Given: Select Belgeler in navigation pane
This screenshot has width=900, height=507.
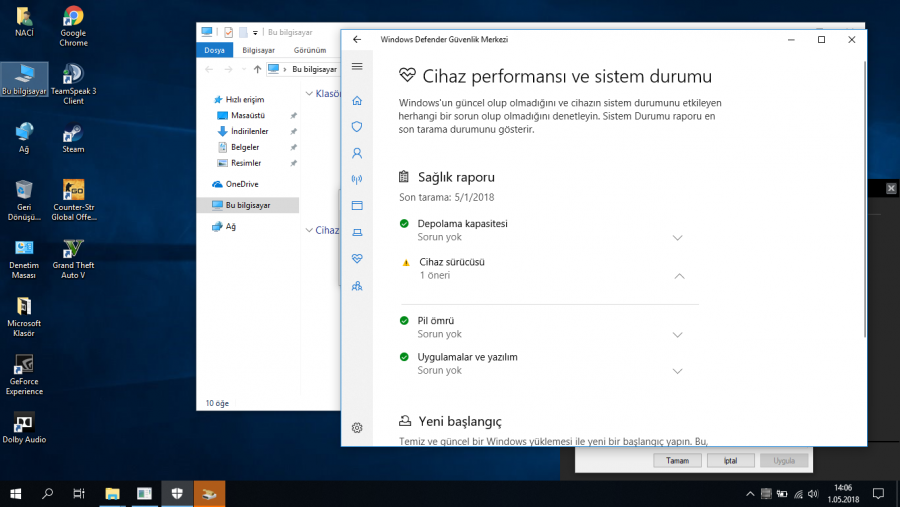Looking at the screenshot, I should 245,148.
